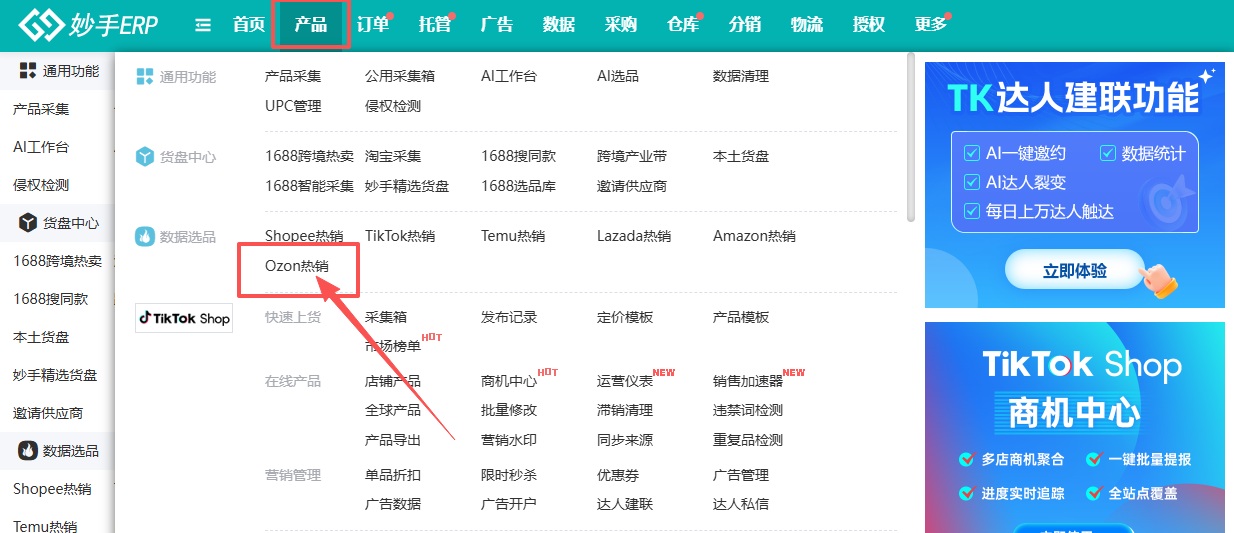The height and width of the screenshot is (533, 1234).
Task: Open 限时秒杀 link
Action: coord(509,475)
